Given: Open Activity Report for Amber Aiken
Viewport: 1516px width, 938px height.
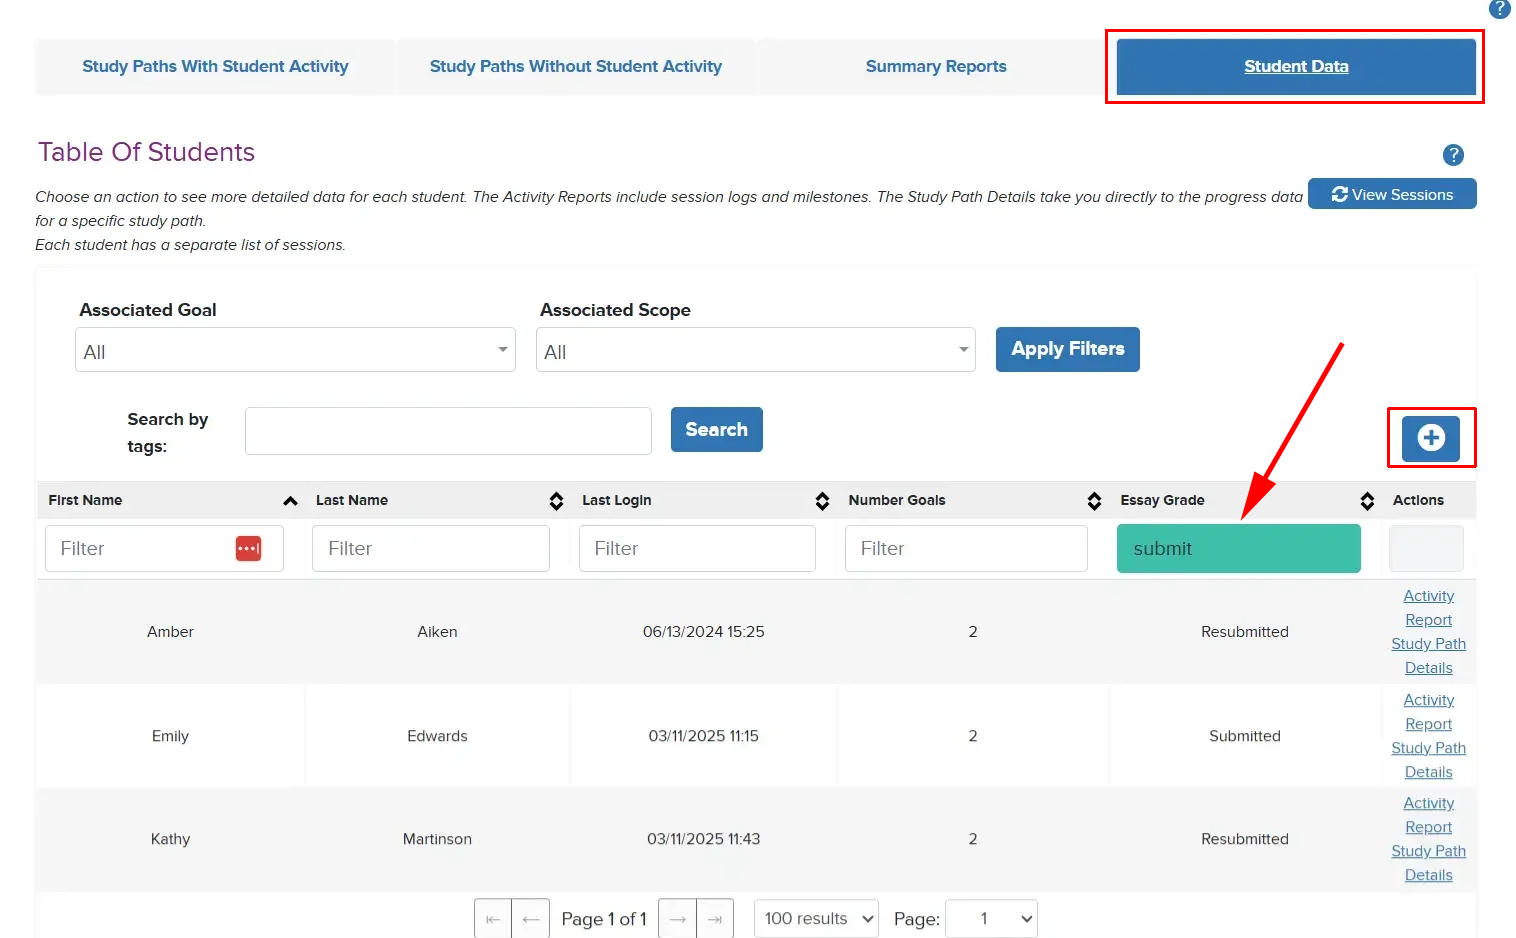Looking at the screenshot, I should pos(1428,608).
